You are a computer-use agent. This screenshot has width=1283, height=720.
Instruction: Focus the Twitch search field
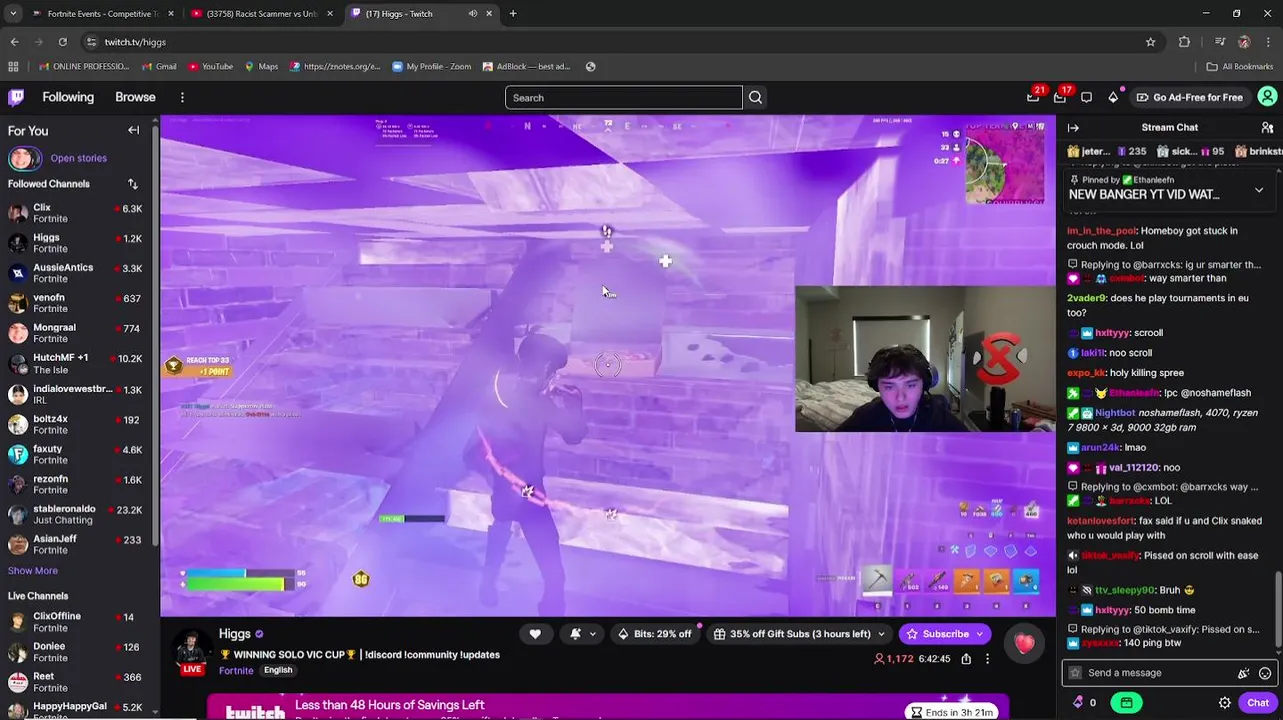pyautogui.click(x=624, y=97)
